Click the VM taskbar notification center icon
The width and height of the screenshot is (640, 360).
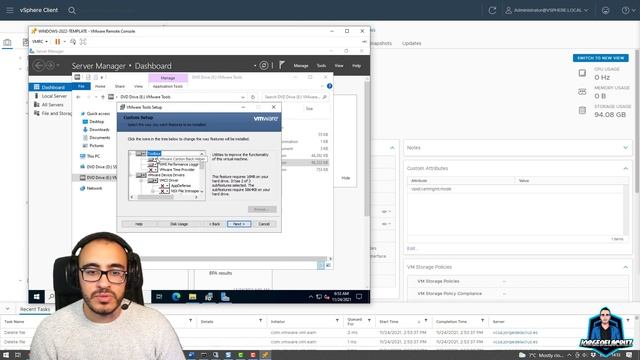pyautogui.click(x=359, y=297)
